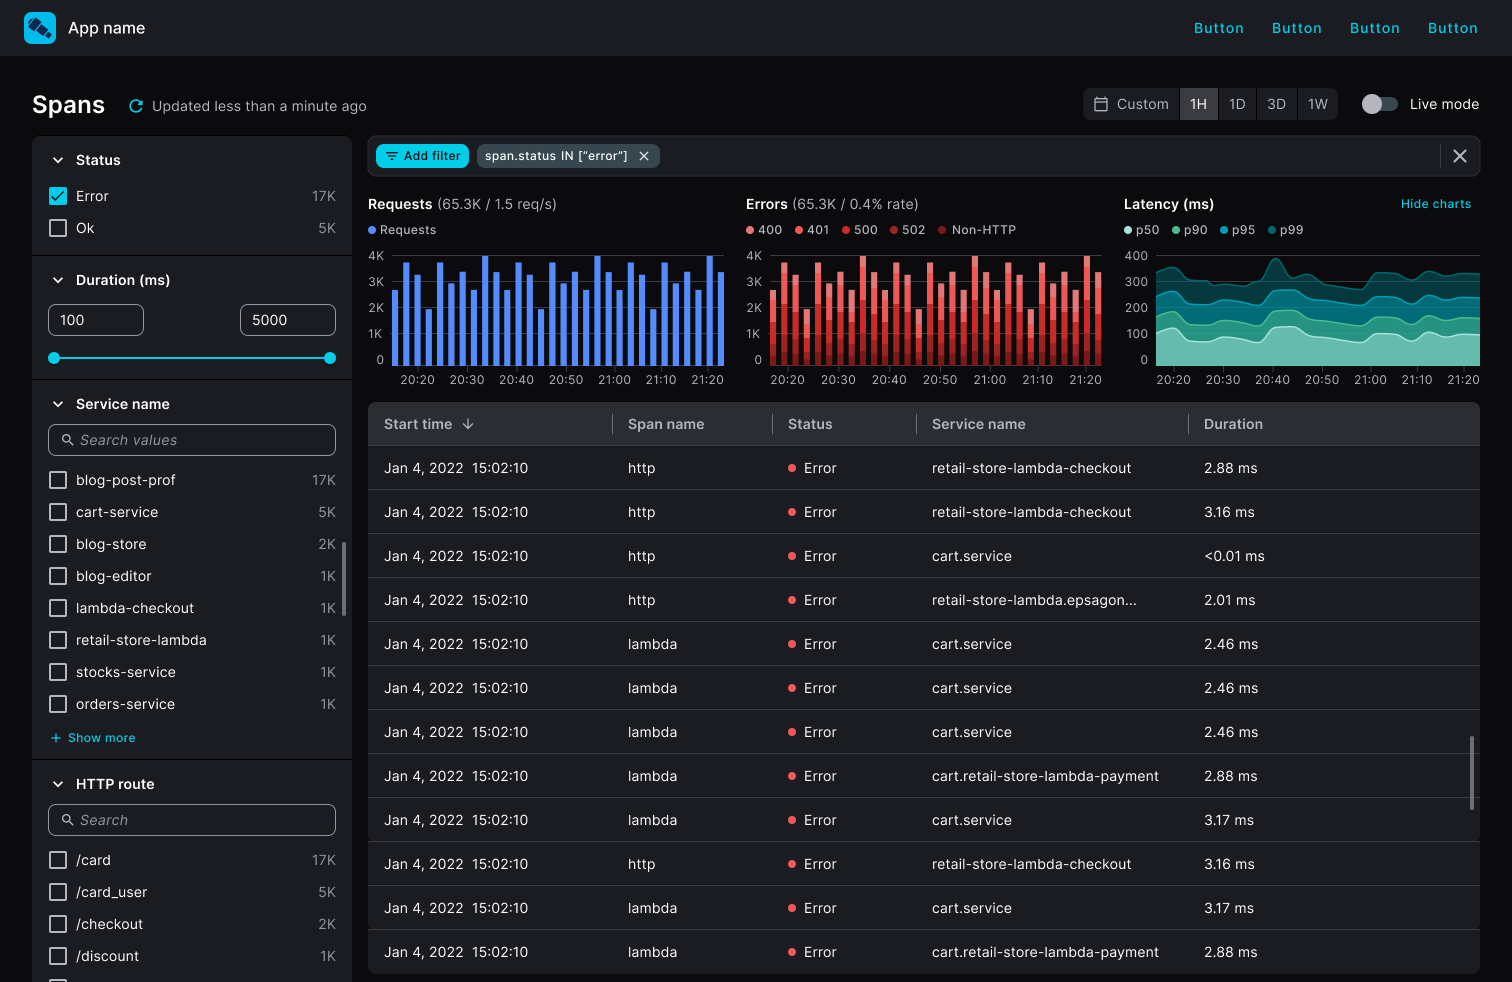The width and height of the screenshot is (1512, 982).
Task: Click the sort arrow on Start time column
Action: pos(469,424)
